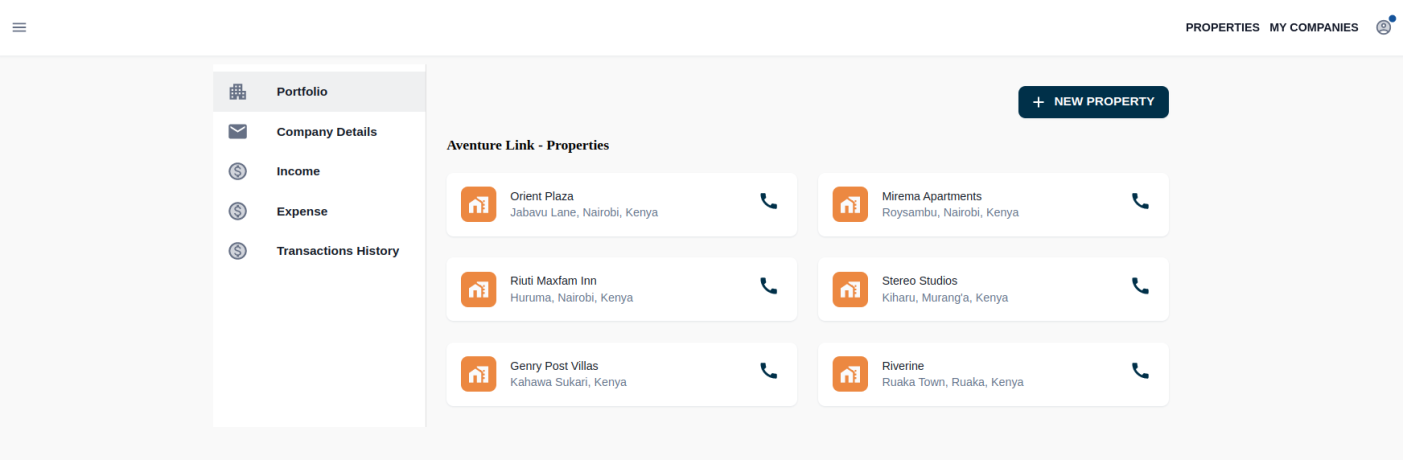Select the Mirema Apartments property name

click(932, 196)
